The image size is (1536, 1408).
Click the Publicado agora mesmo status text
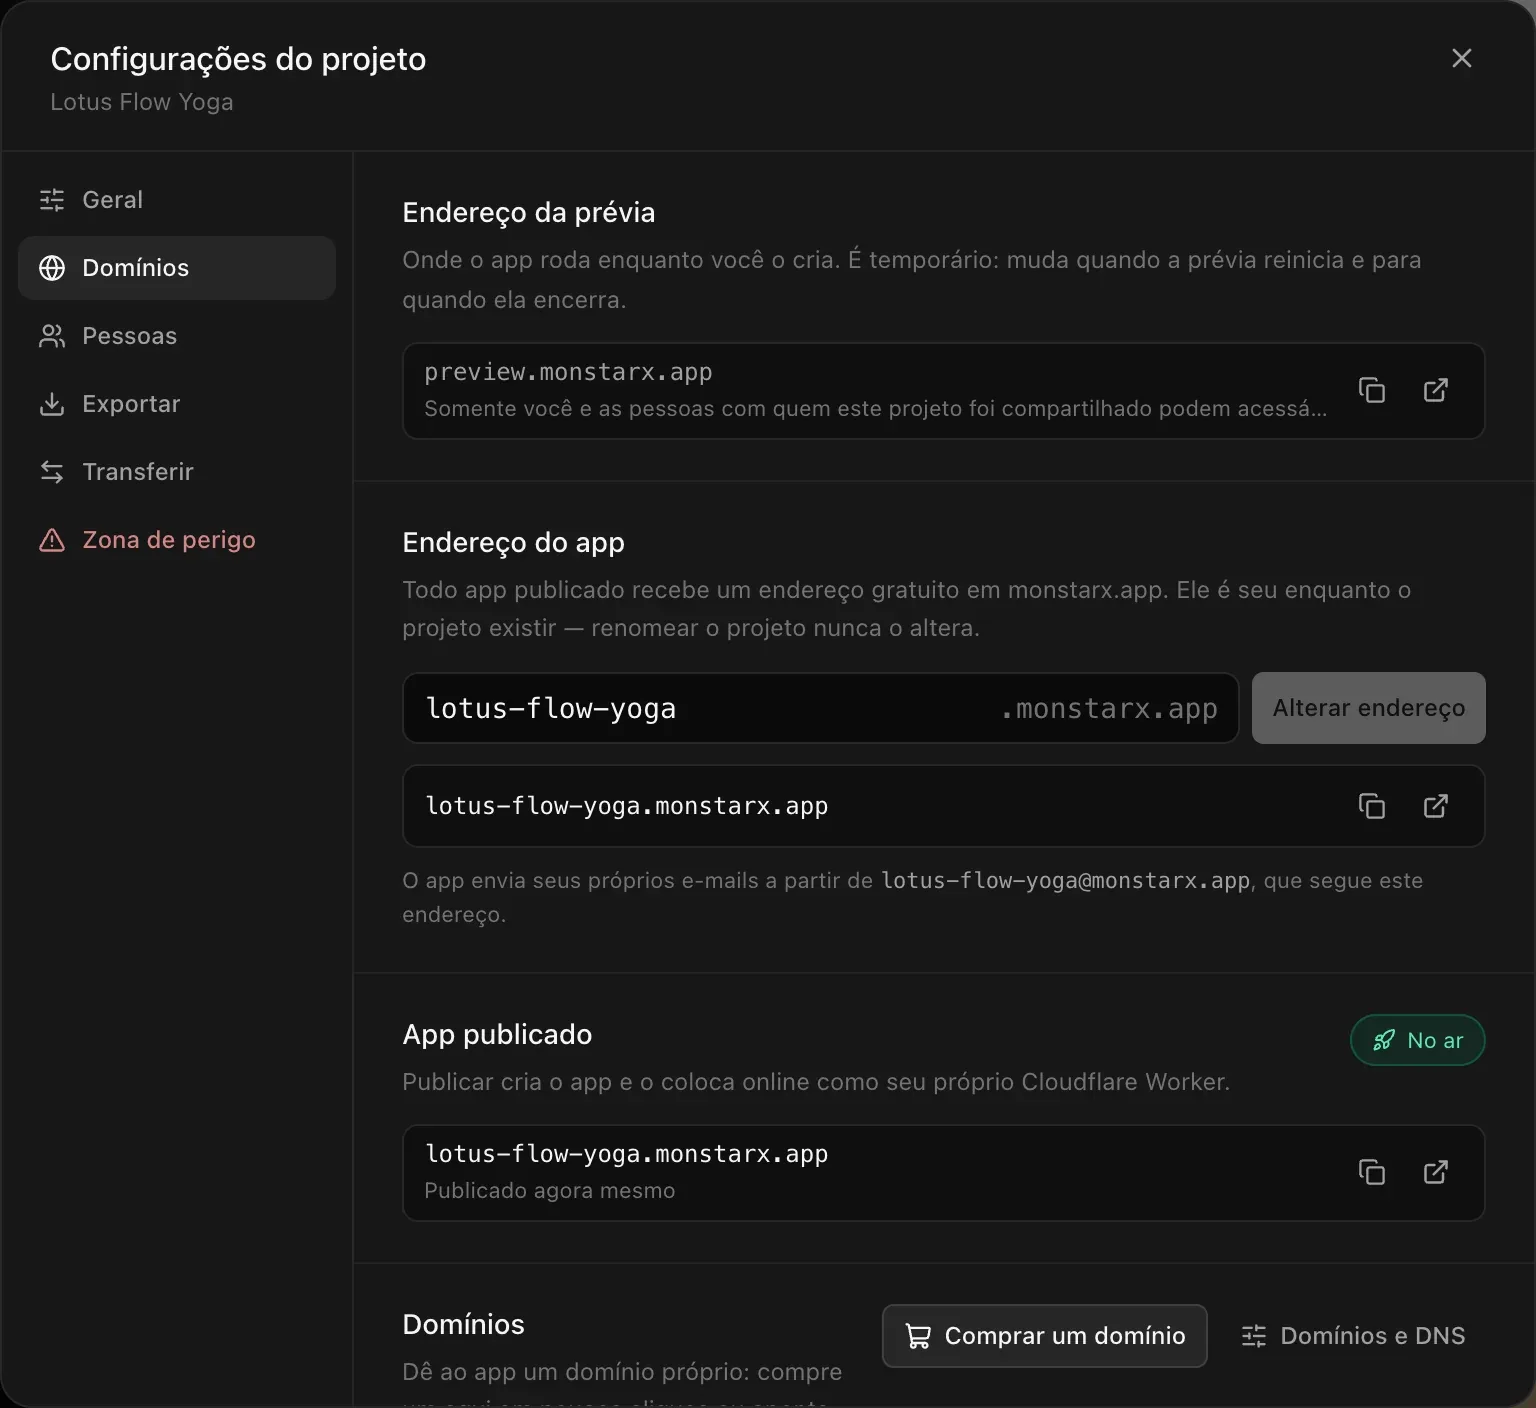549,1191
